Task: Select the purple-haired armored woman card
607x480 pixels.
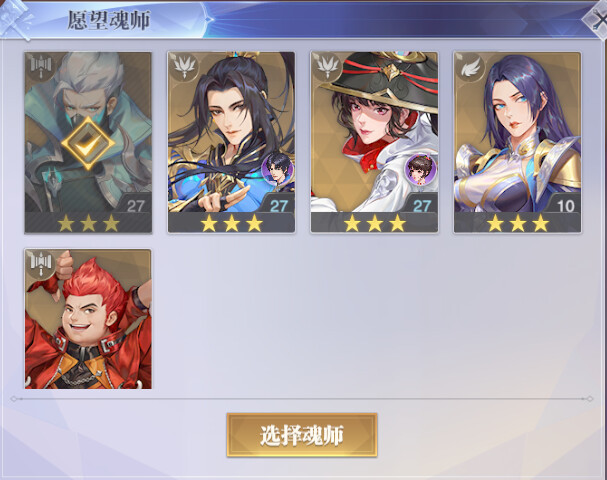Action: pos(517,143)
